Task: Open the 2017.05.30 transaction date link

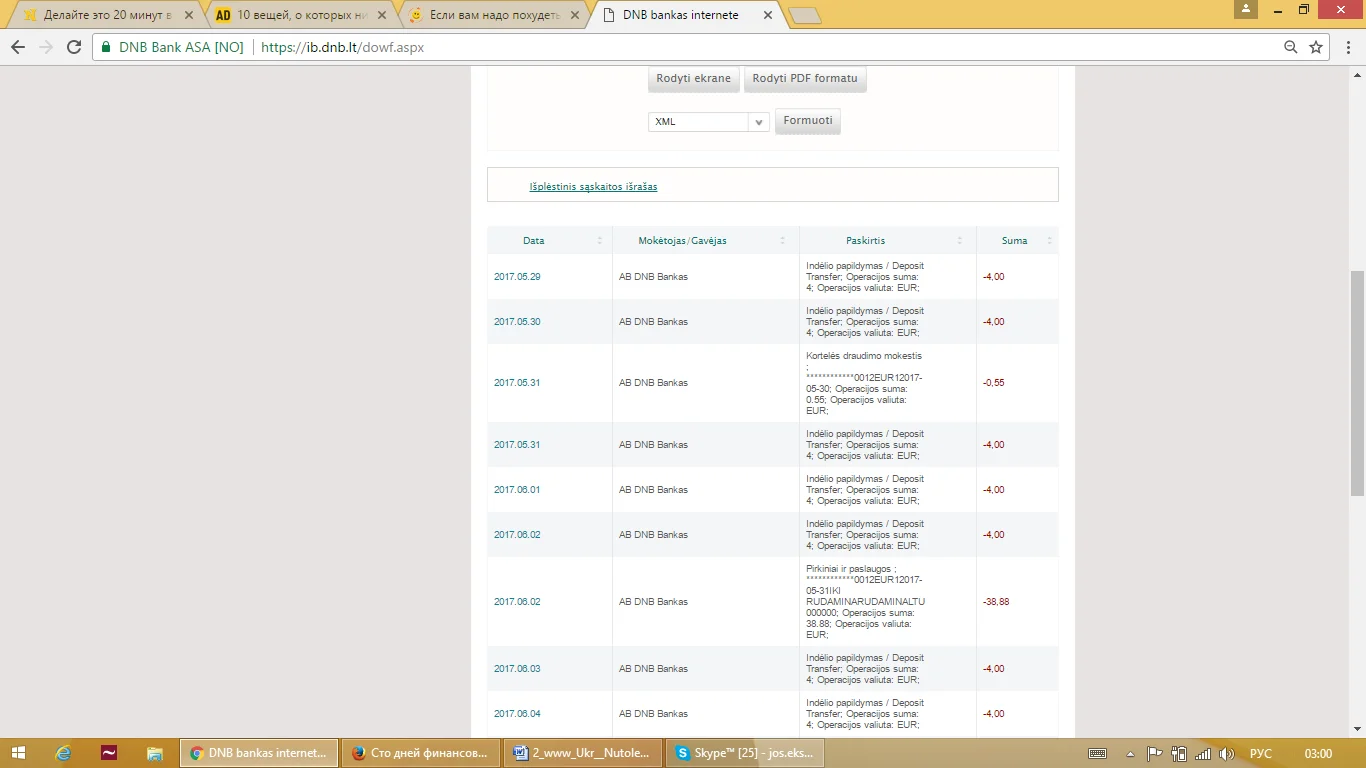Action: 517,322
